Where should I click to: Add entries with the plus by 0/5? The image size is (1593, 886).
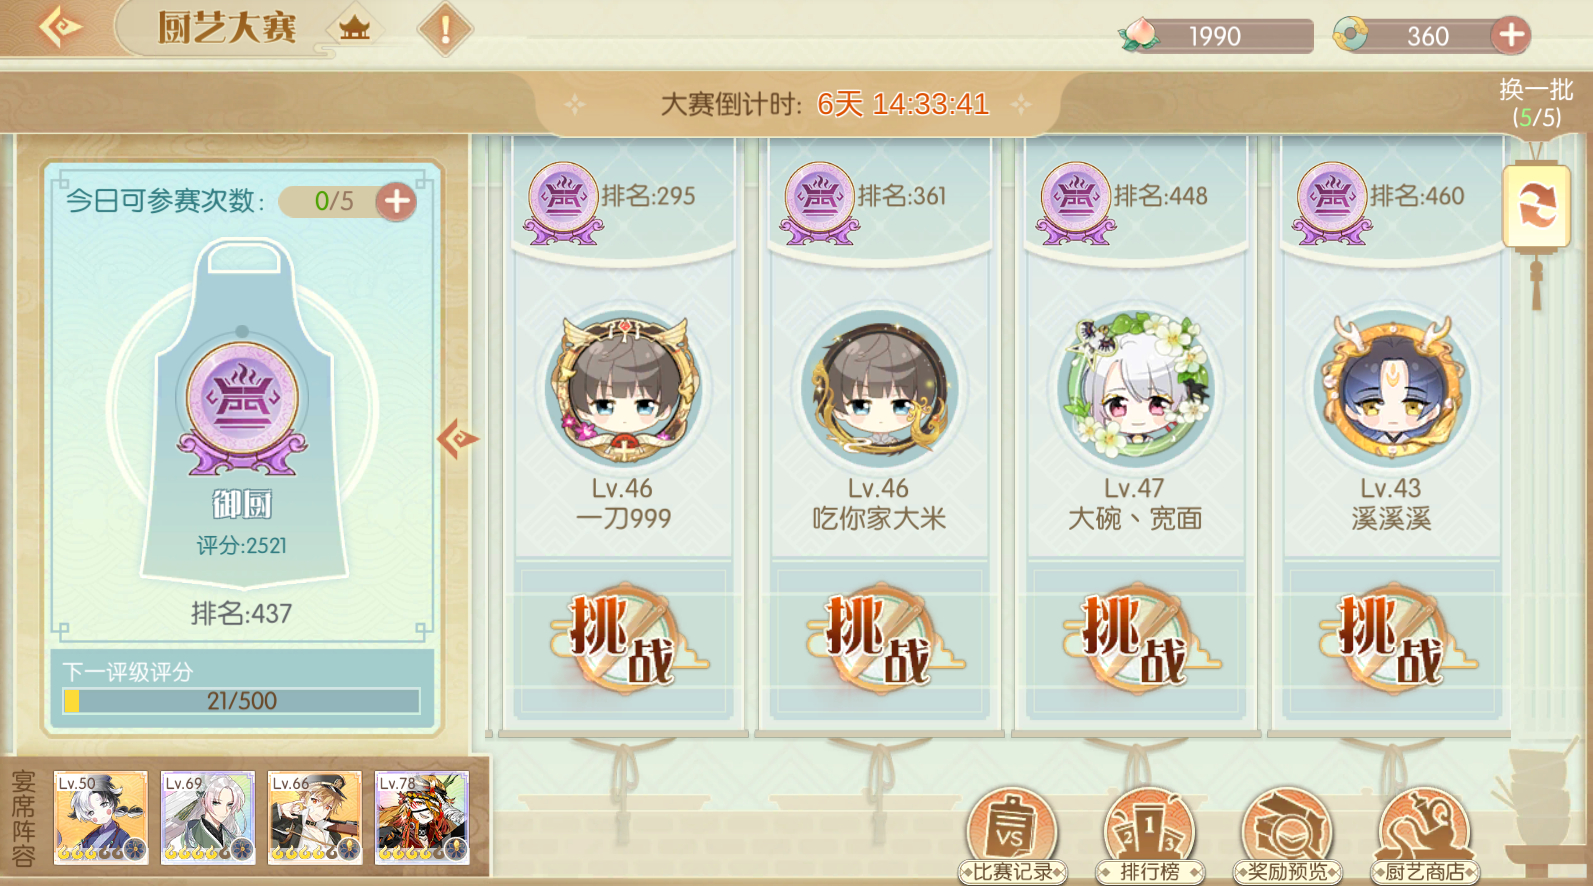pyautogui.click(x=397, y=201)
